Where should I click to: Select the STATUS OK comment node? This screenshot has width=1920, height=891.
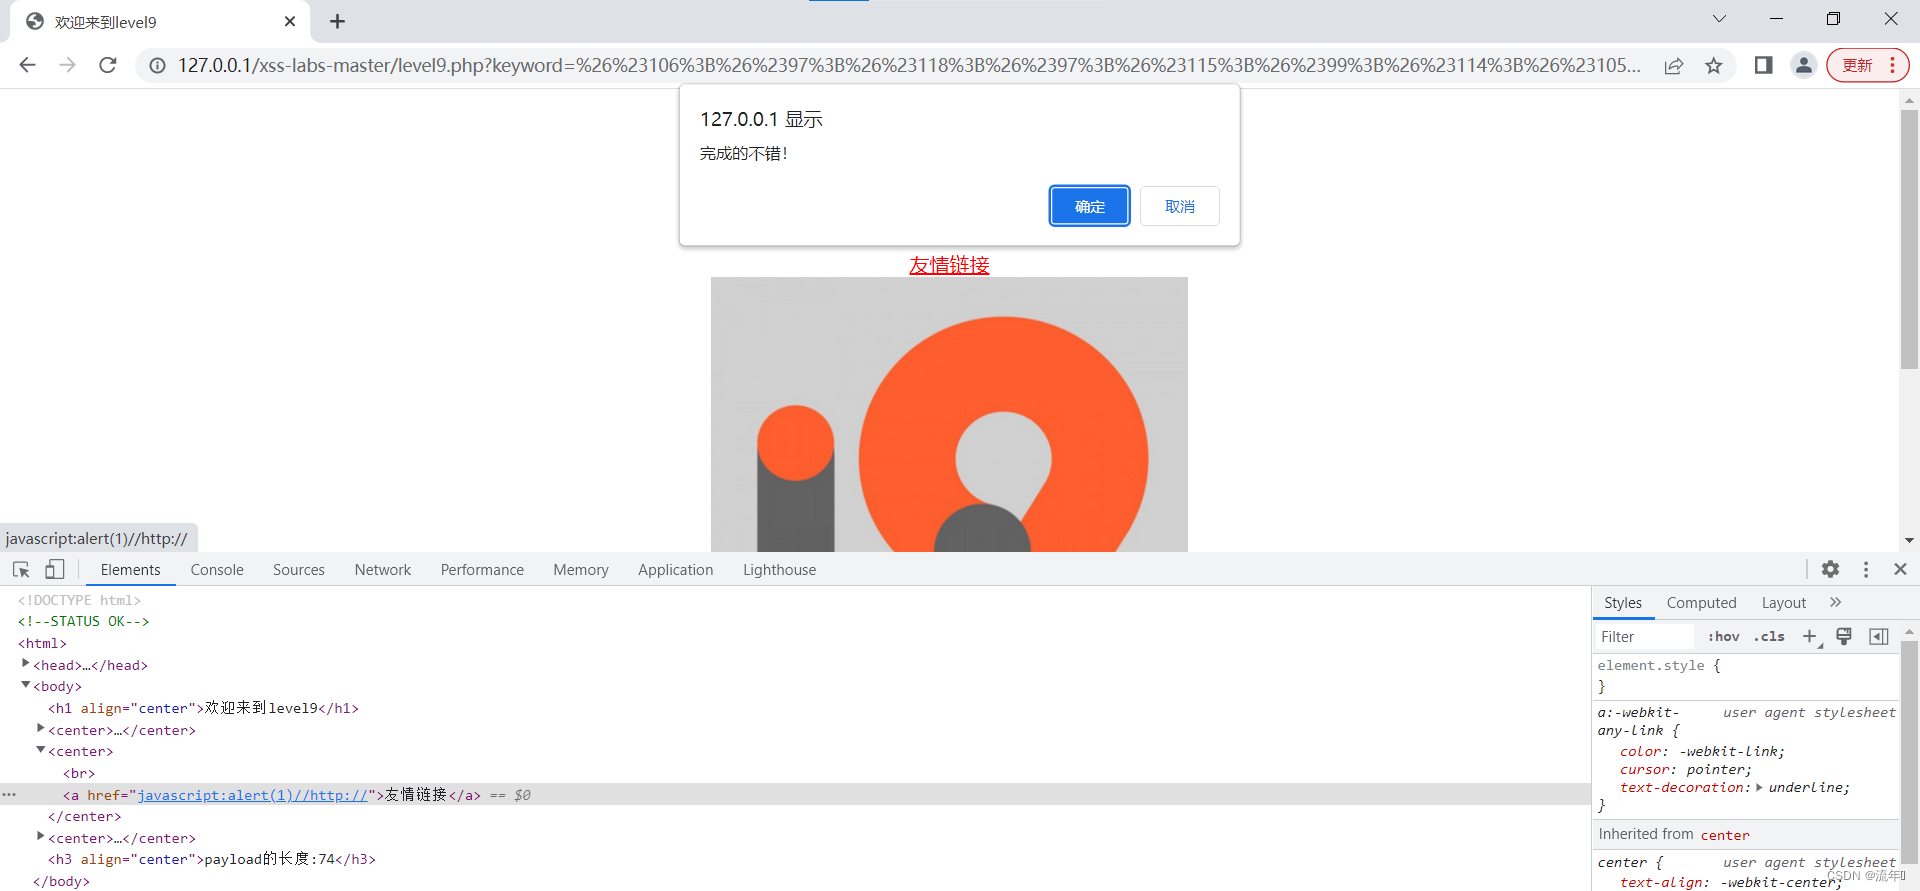click(83, 621)
